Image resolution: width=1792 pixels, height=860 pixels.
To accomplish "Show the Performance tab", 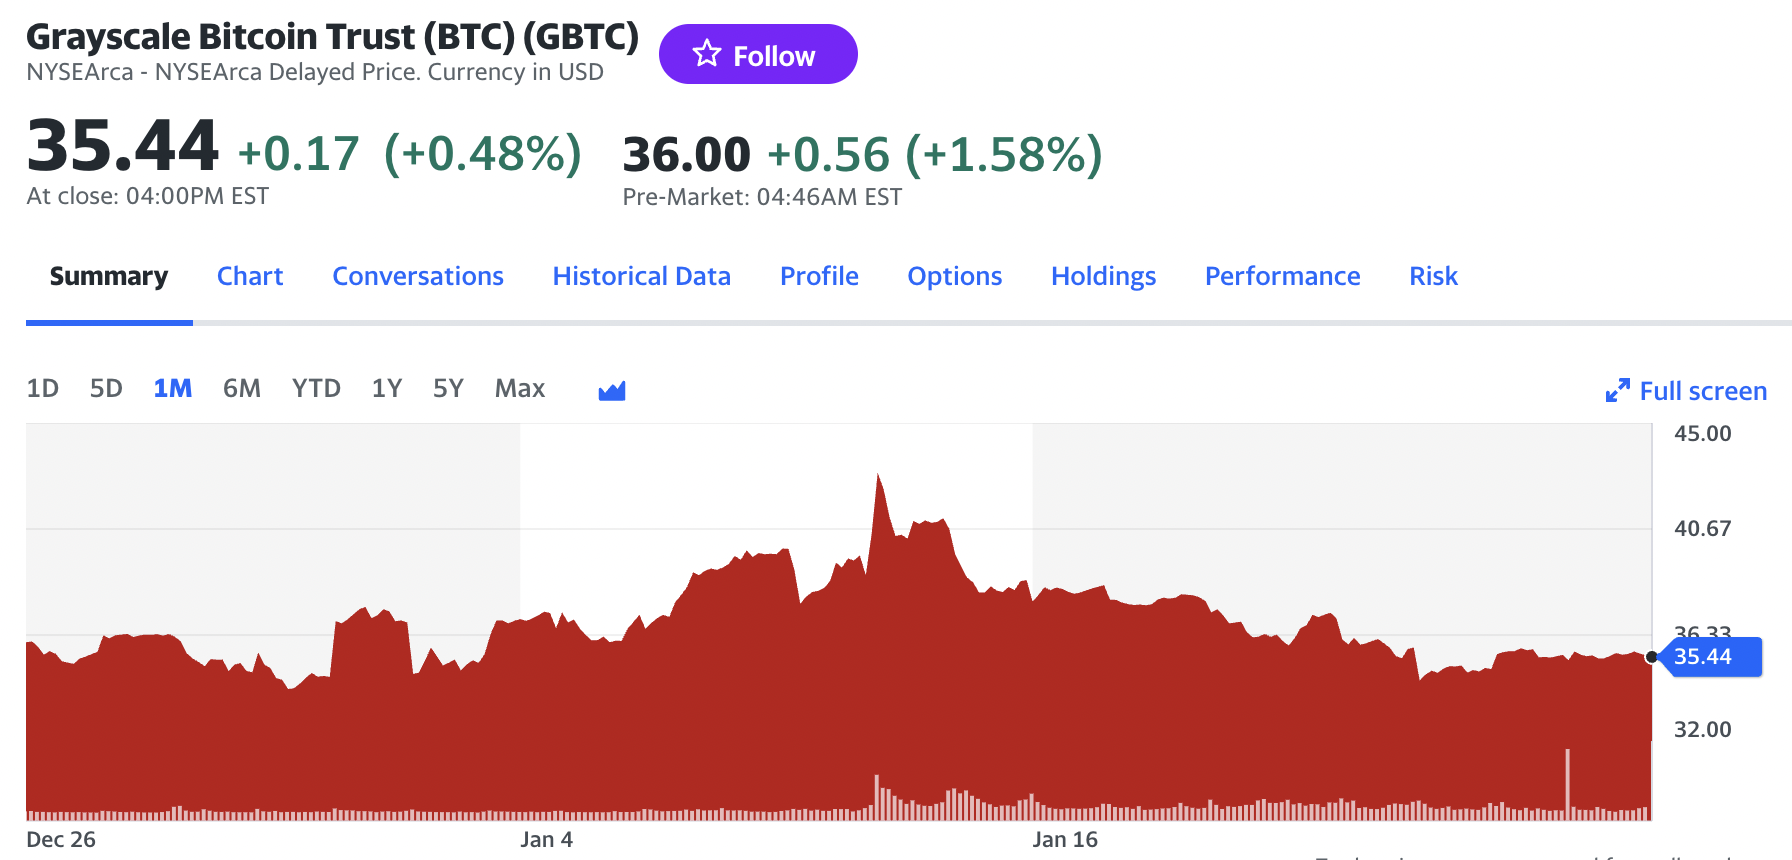I will click(1282, 276).
